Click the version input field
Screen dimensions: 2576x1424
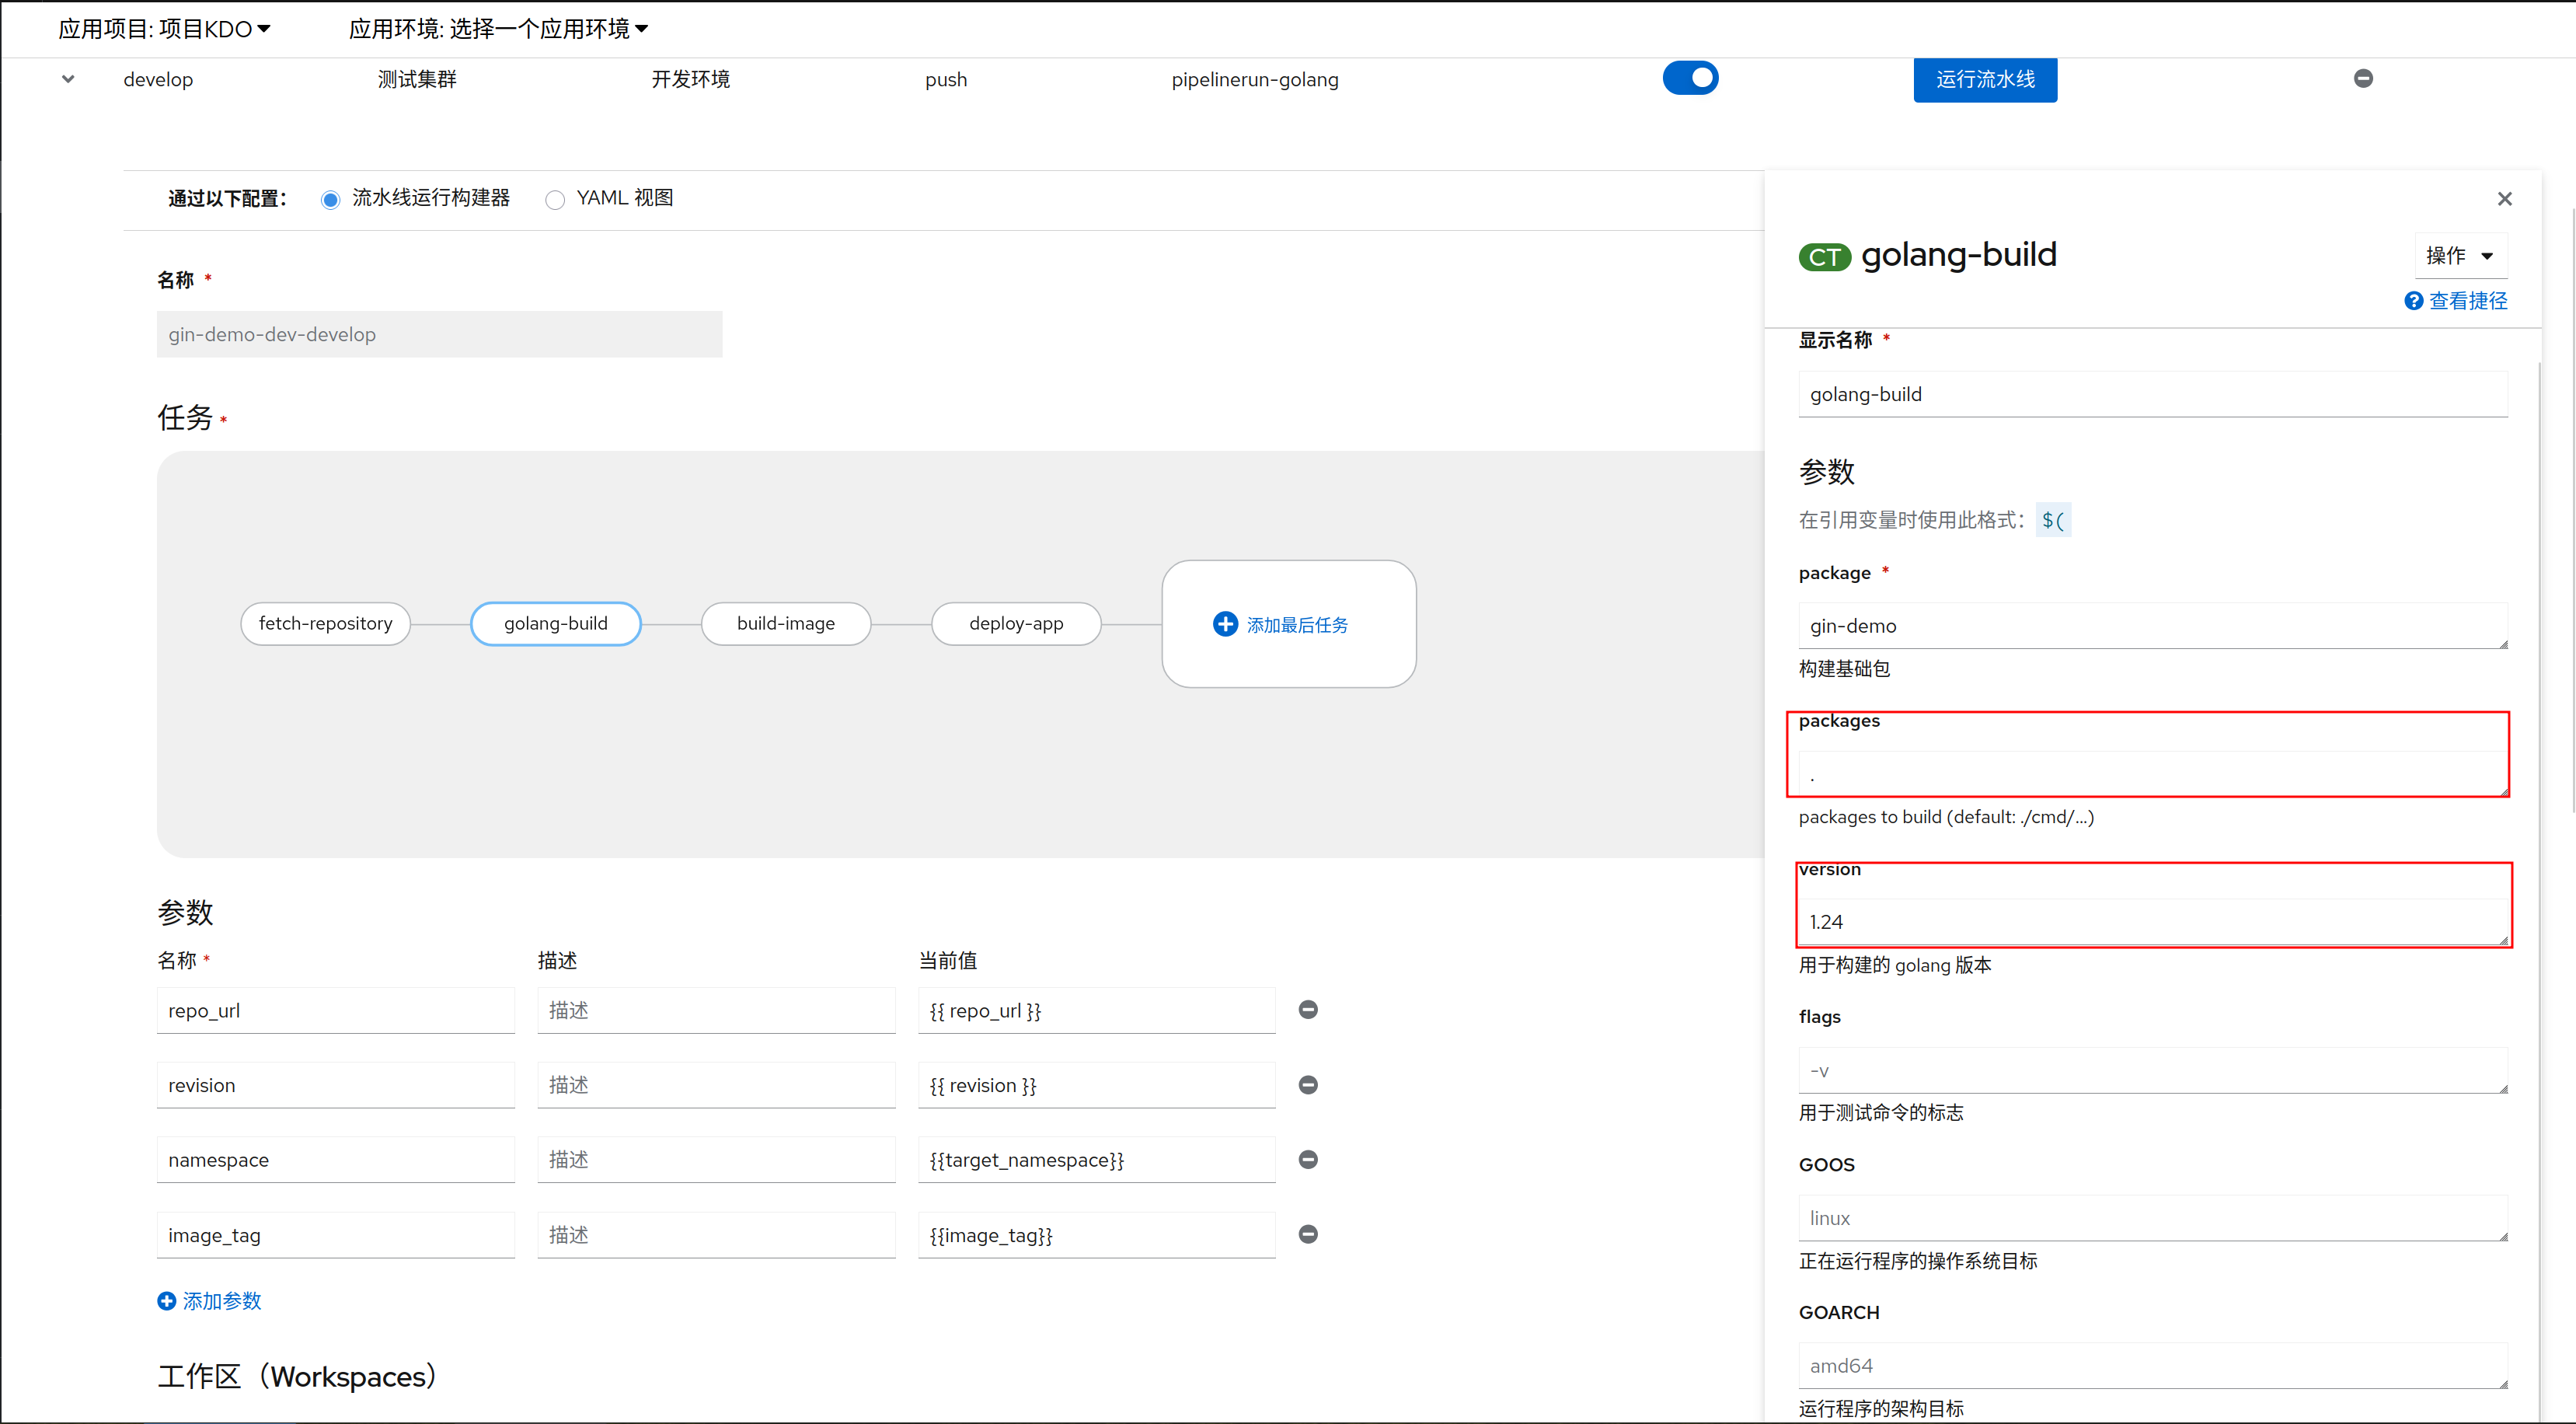[2152, 922]
